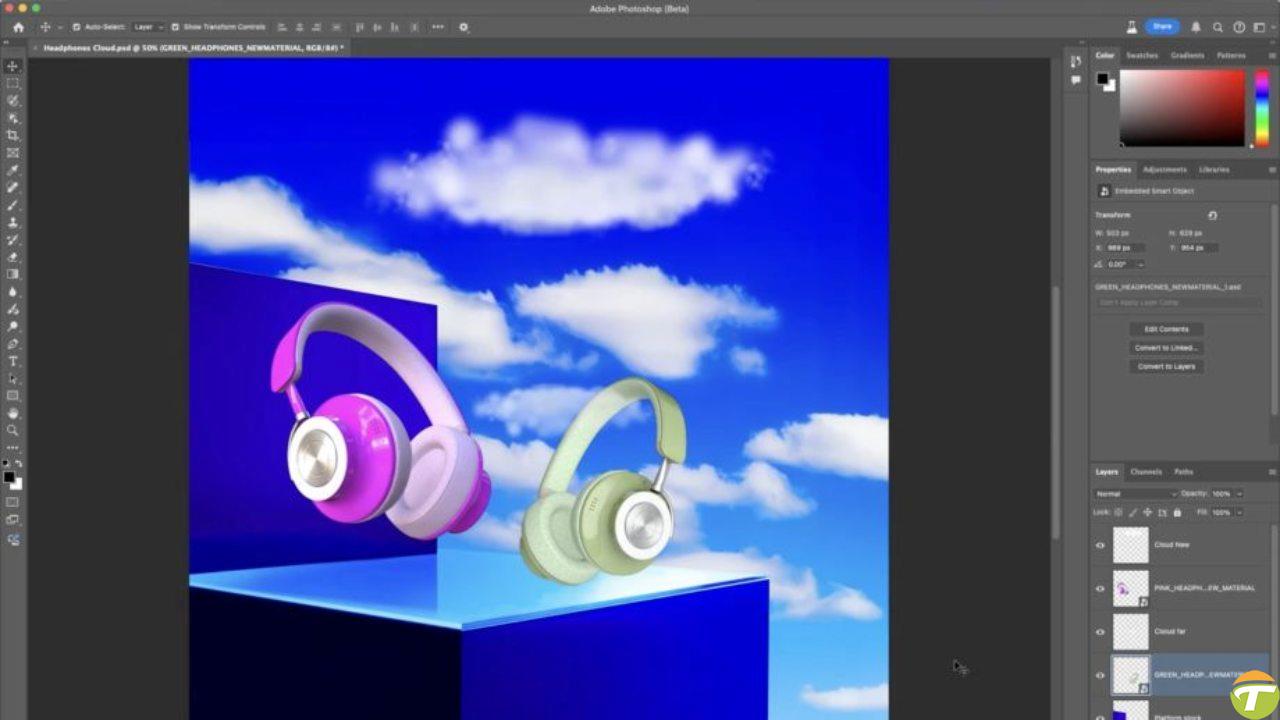Toggle lock all on the layer
Viewport: 1280px width, 720px height.
tap(1177, 512)
